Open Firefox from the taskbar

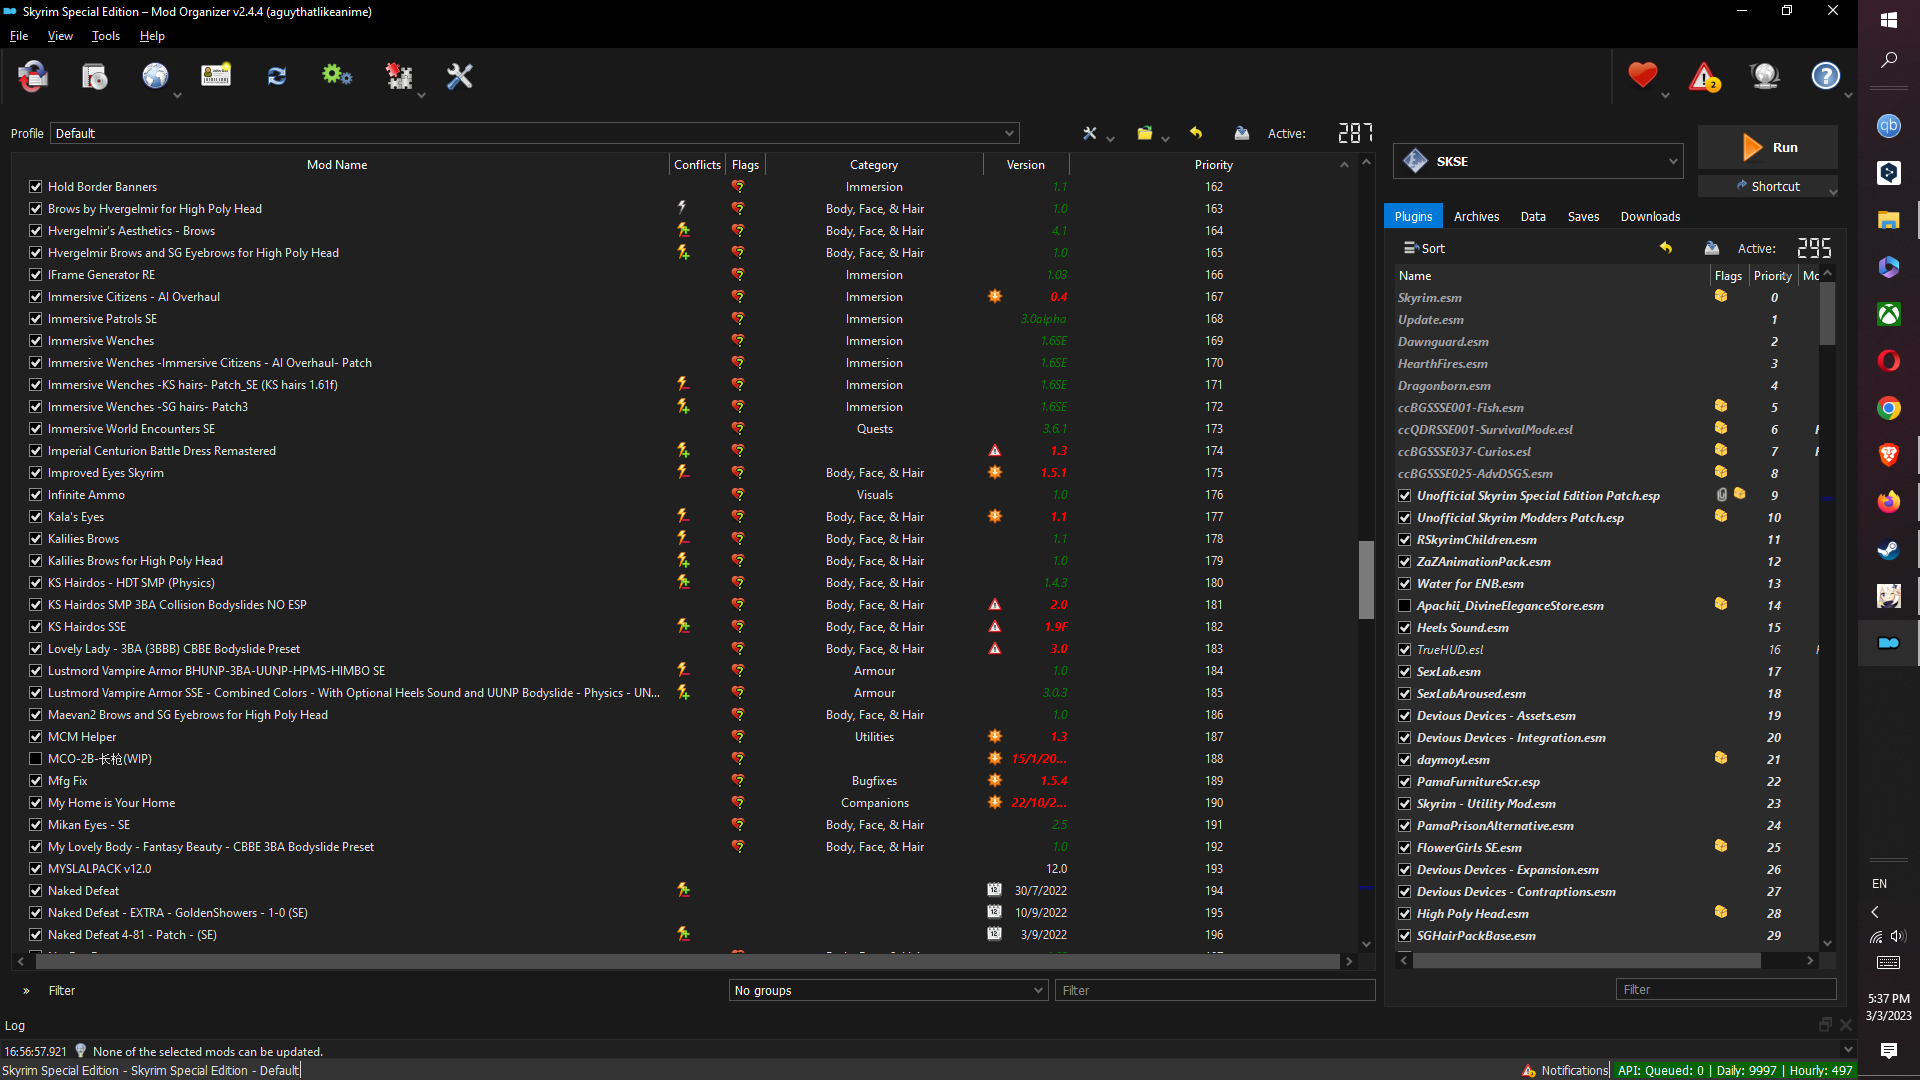click(x=1888, y=502)
